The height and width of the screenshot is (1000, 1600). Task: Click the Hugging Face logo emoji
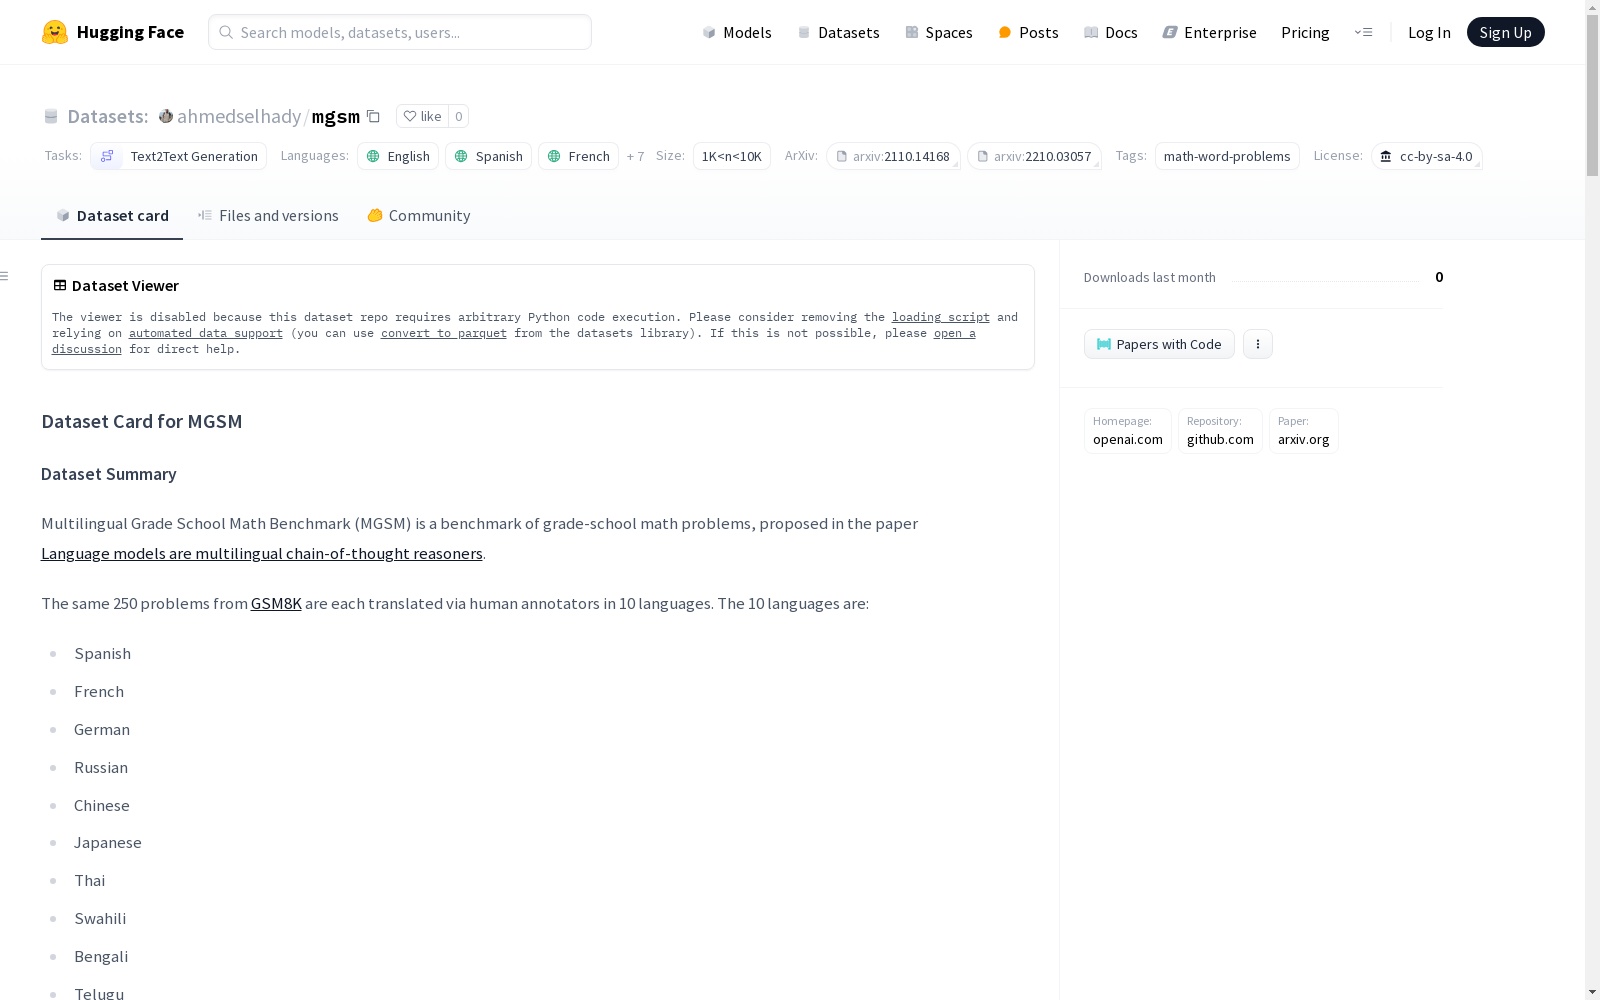coord(55,32)
